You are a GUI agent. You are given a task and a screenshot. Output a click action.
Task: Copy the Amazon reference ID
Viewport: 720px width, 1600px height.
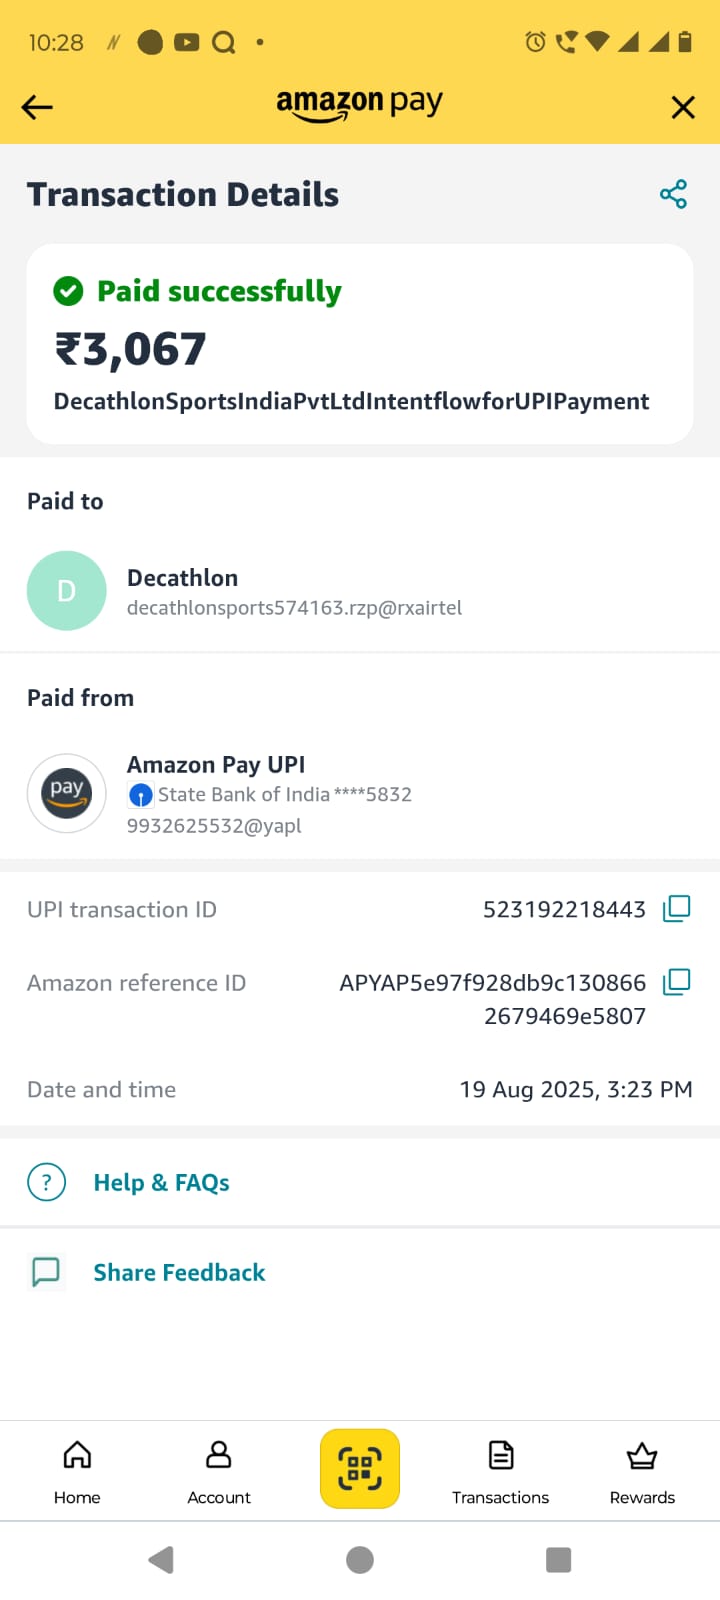(676, 982)
